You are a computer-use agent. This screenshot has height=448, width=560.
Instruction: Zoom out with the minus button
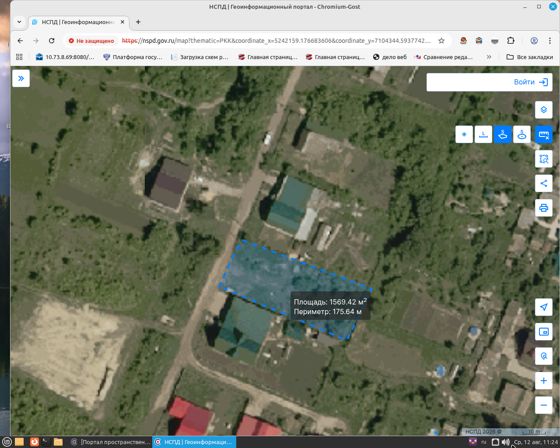(544, 405)
